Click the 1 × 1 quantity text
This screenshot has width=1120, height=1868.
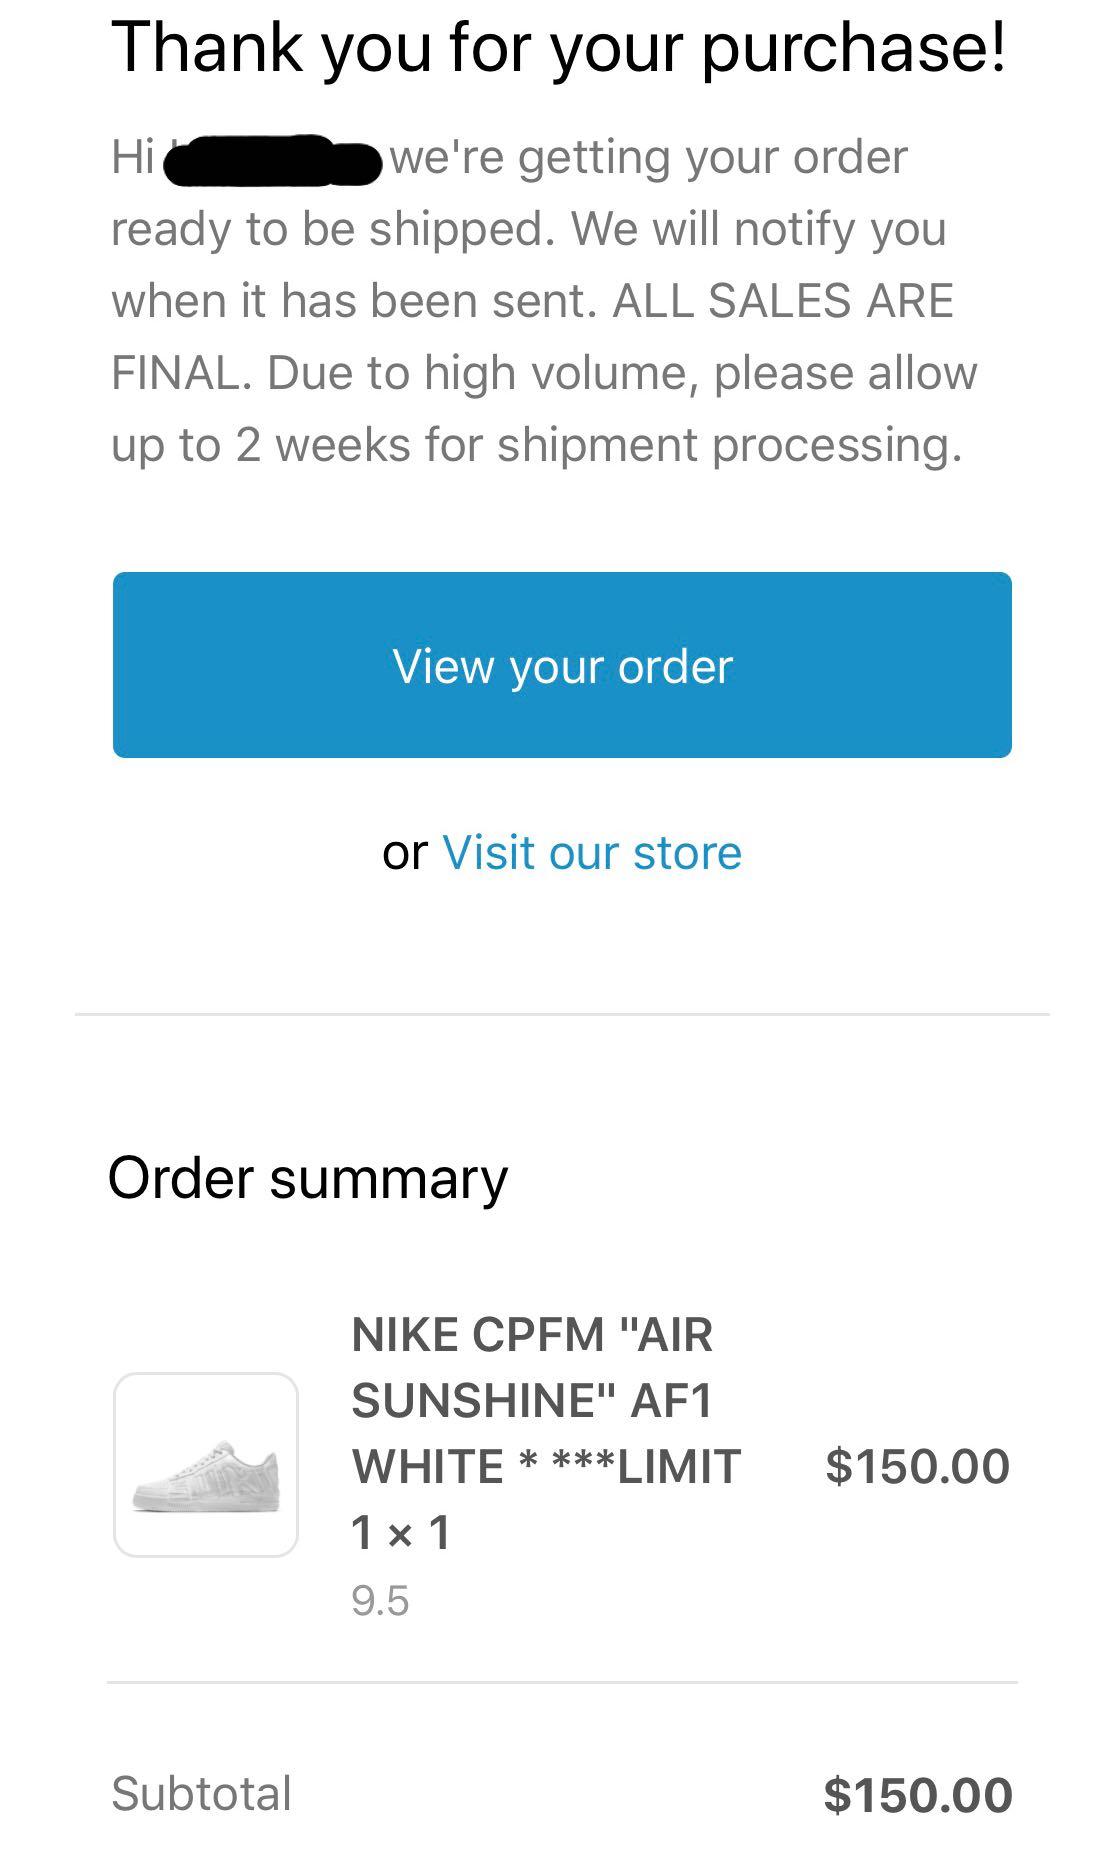coord(401,1533)
